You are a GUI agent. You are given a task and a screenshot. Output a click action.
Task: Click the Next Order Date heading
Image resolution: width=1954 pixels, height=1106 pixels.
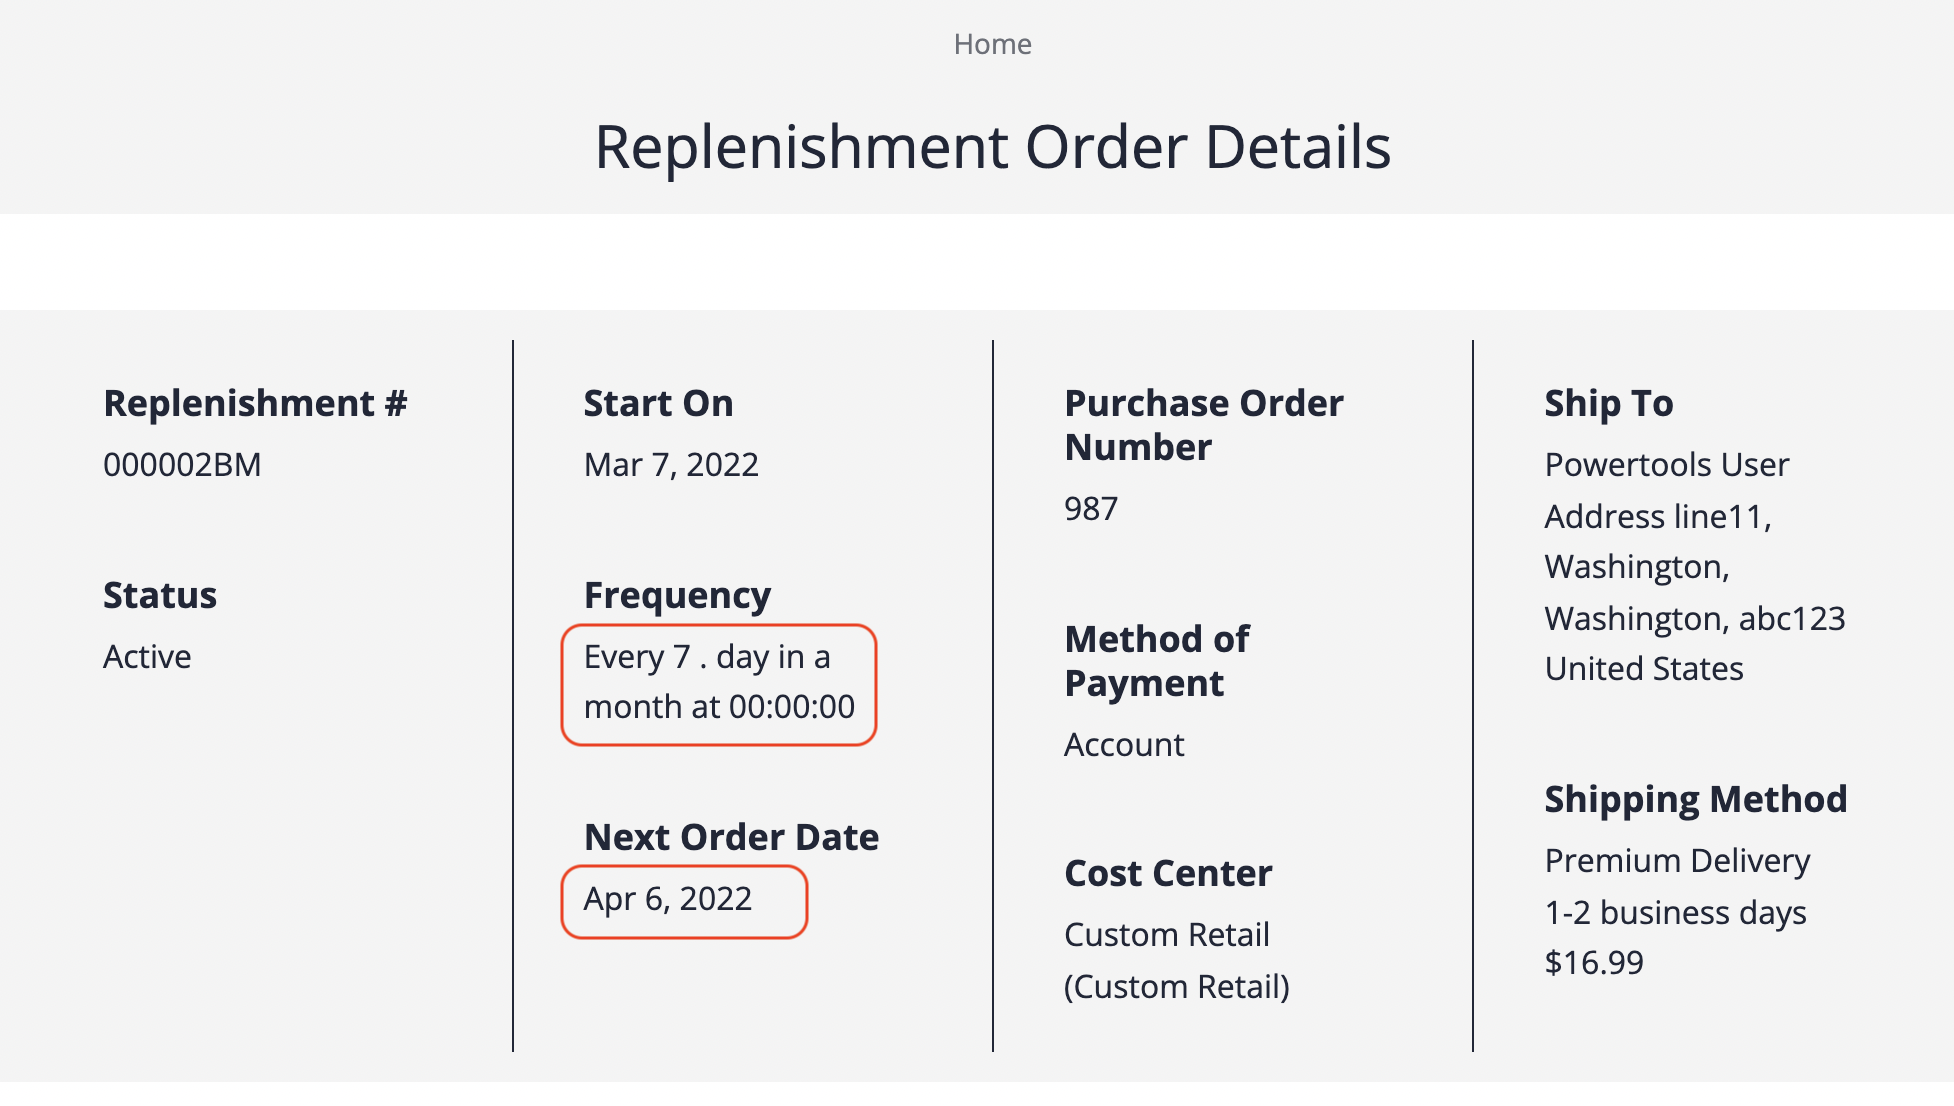coord(731,837)
